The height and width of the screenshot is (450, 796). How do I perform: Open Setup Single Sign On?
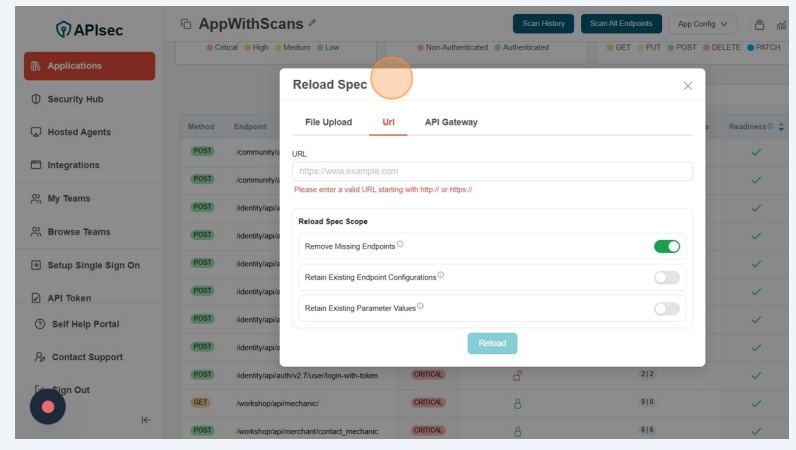93,265
